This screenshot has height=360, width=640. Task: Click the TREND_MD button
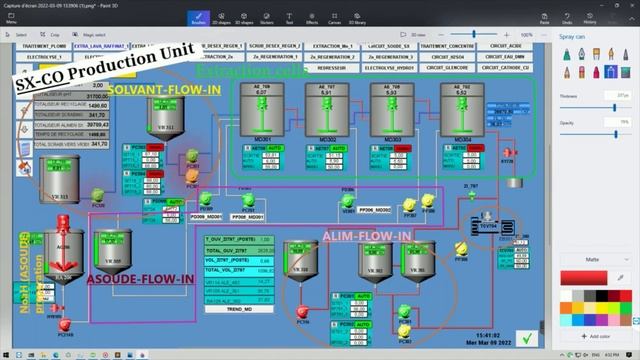point(239,309)
